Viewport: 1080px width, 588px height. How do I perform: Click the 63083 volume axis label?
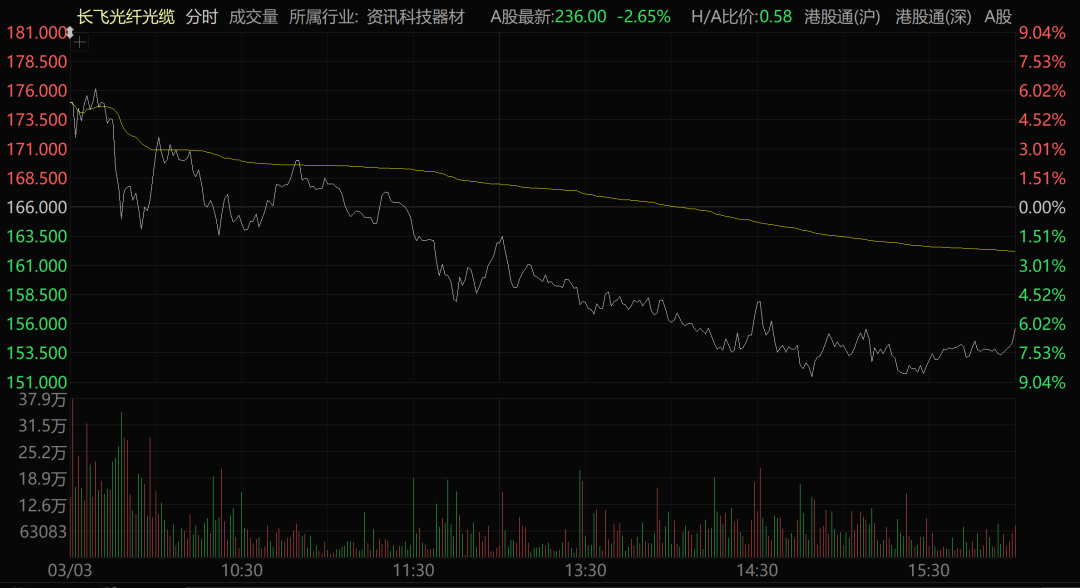(43, 532)
